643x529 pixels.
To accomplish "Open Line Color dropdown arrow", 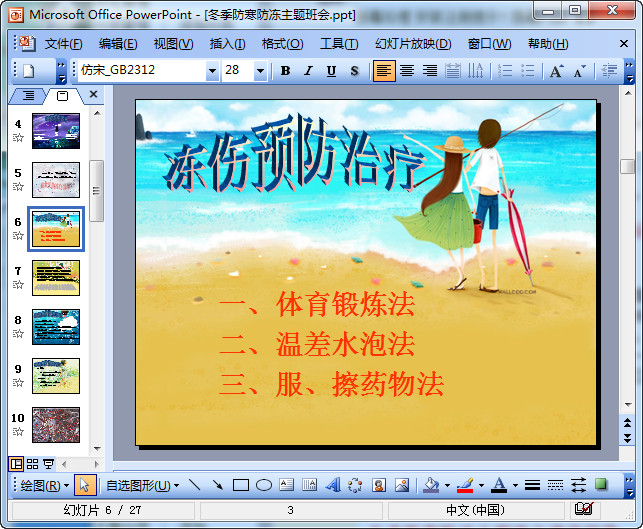I will pyautogui.click(x=481, y=486).
